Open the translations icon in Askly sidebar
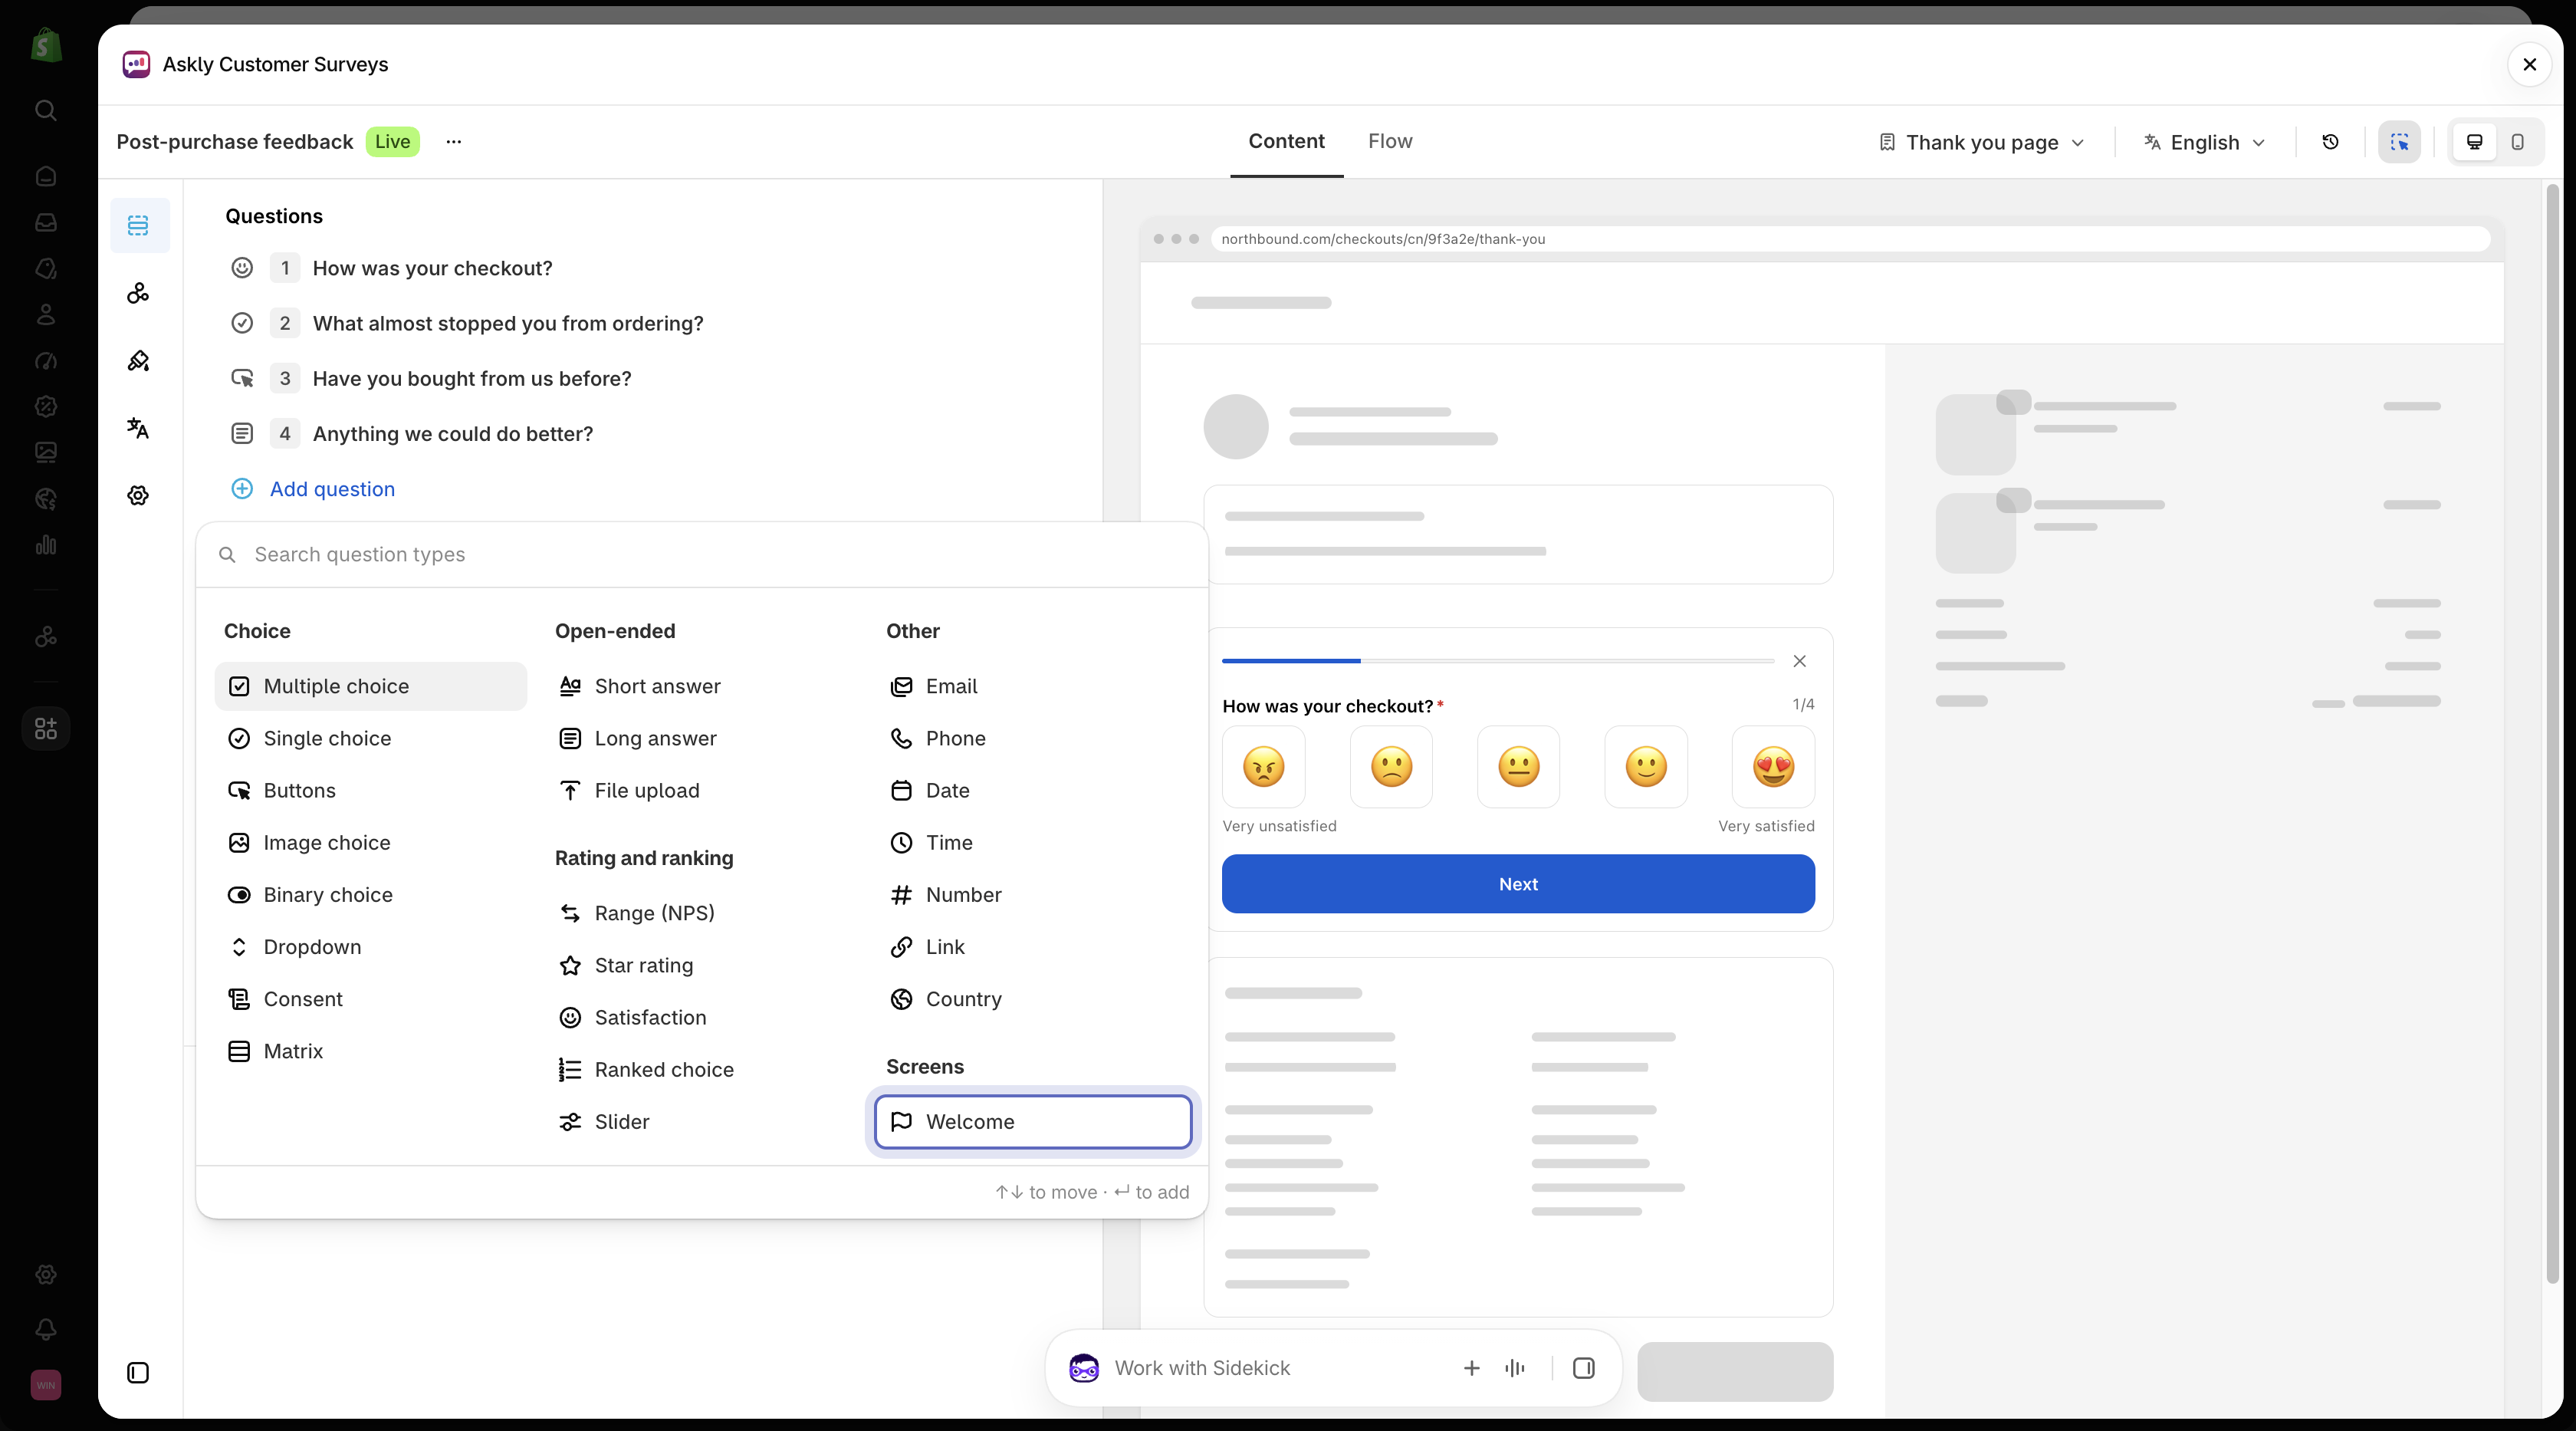The height and width of the screenshot is (1431, 2576). 138,428
